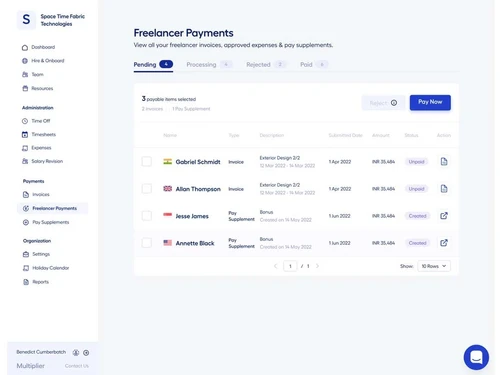
Task: Click the name Allan Thompson
Action: 198,189
